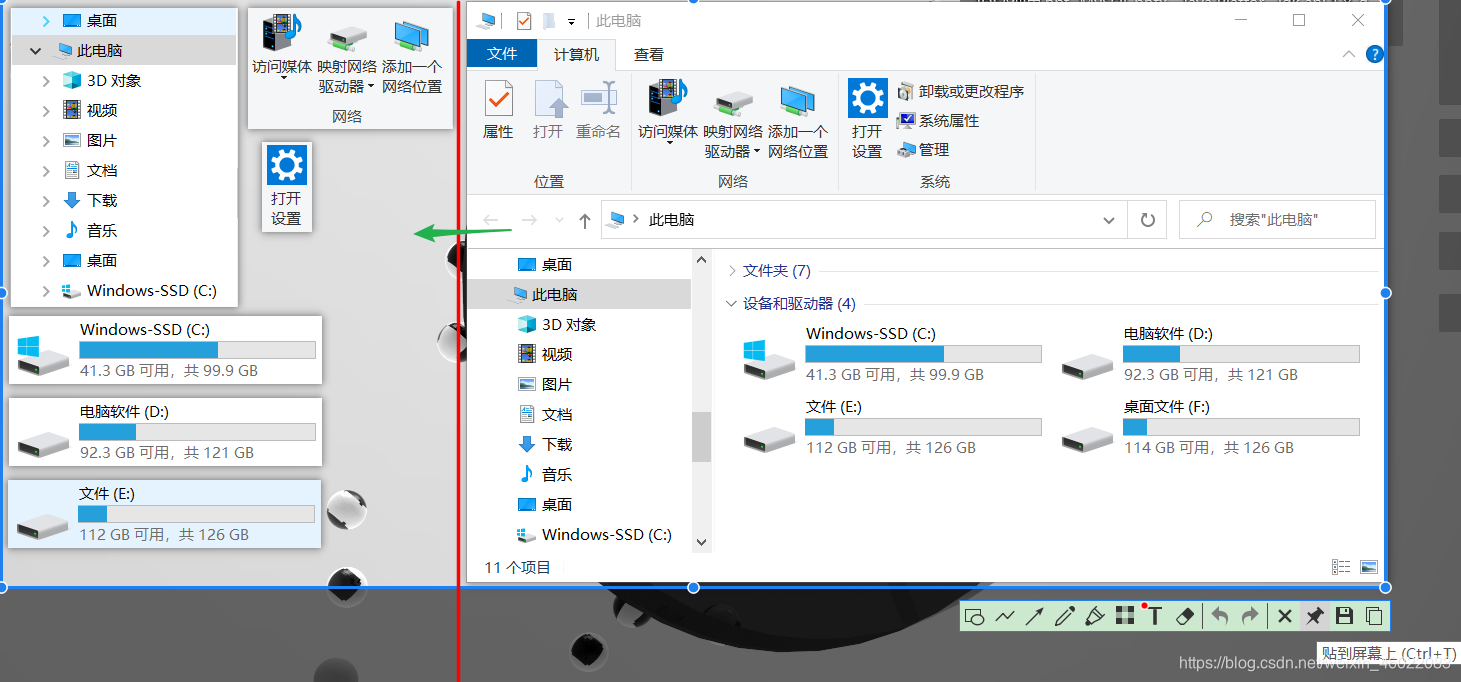Select the Marker highlighter tool

pyautogui.click(x=1094, y=616)
